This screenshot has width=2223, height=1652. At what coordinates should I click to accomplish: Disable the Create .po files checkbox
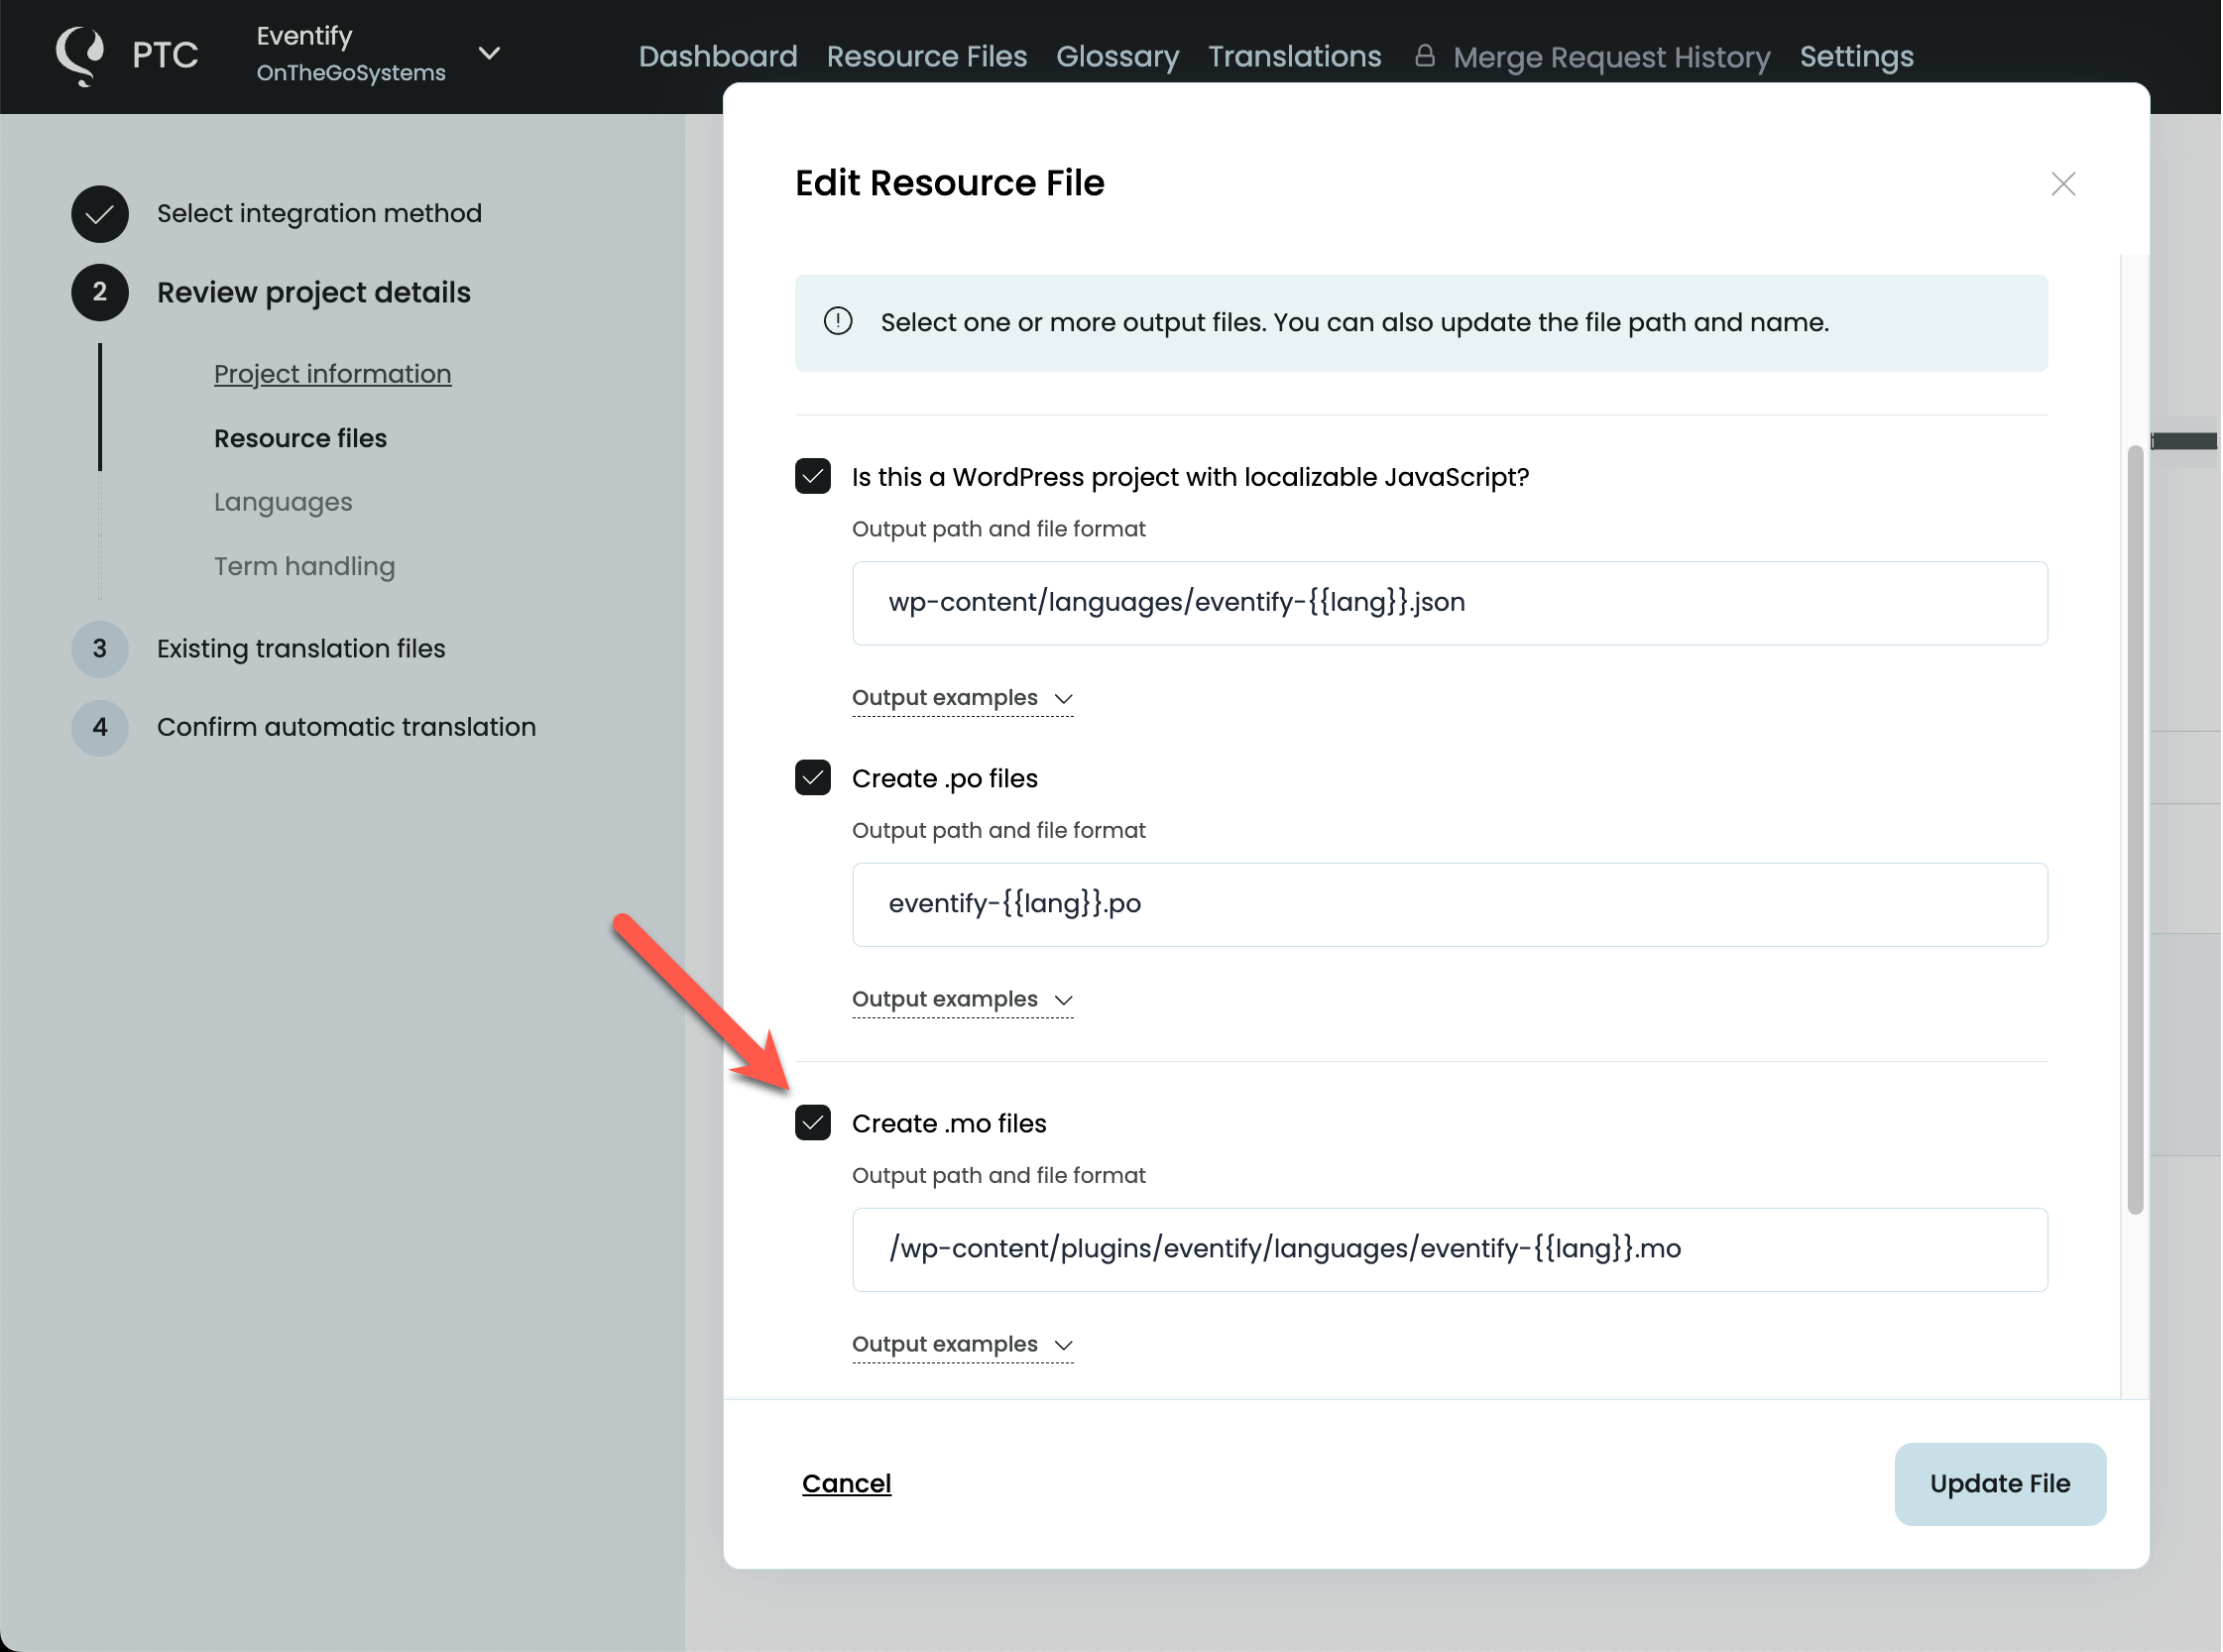pyautogui.click(x=813, y=778)
